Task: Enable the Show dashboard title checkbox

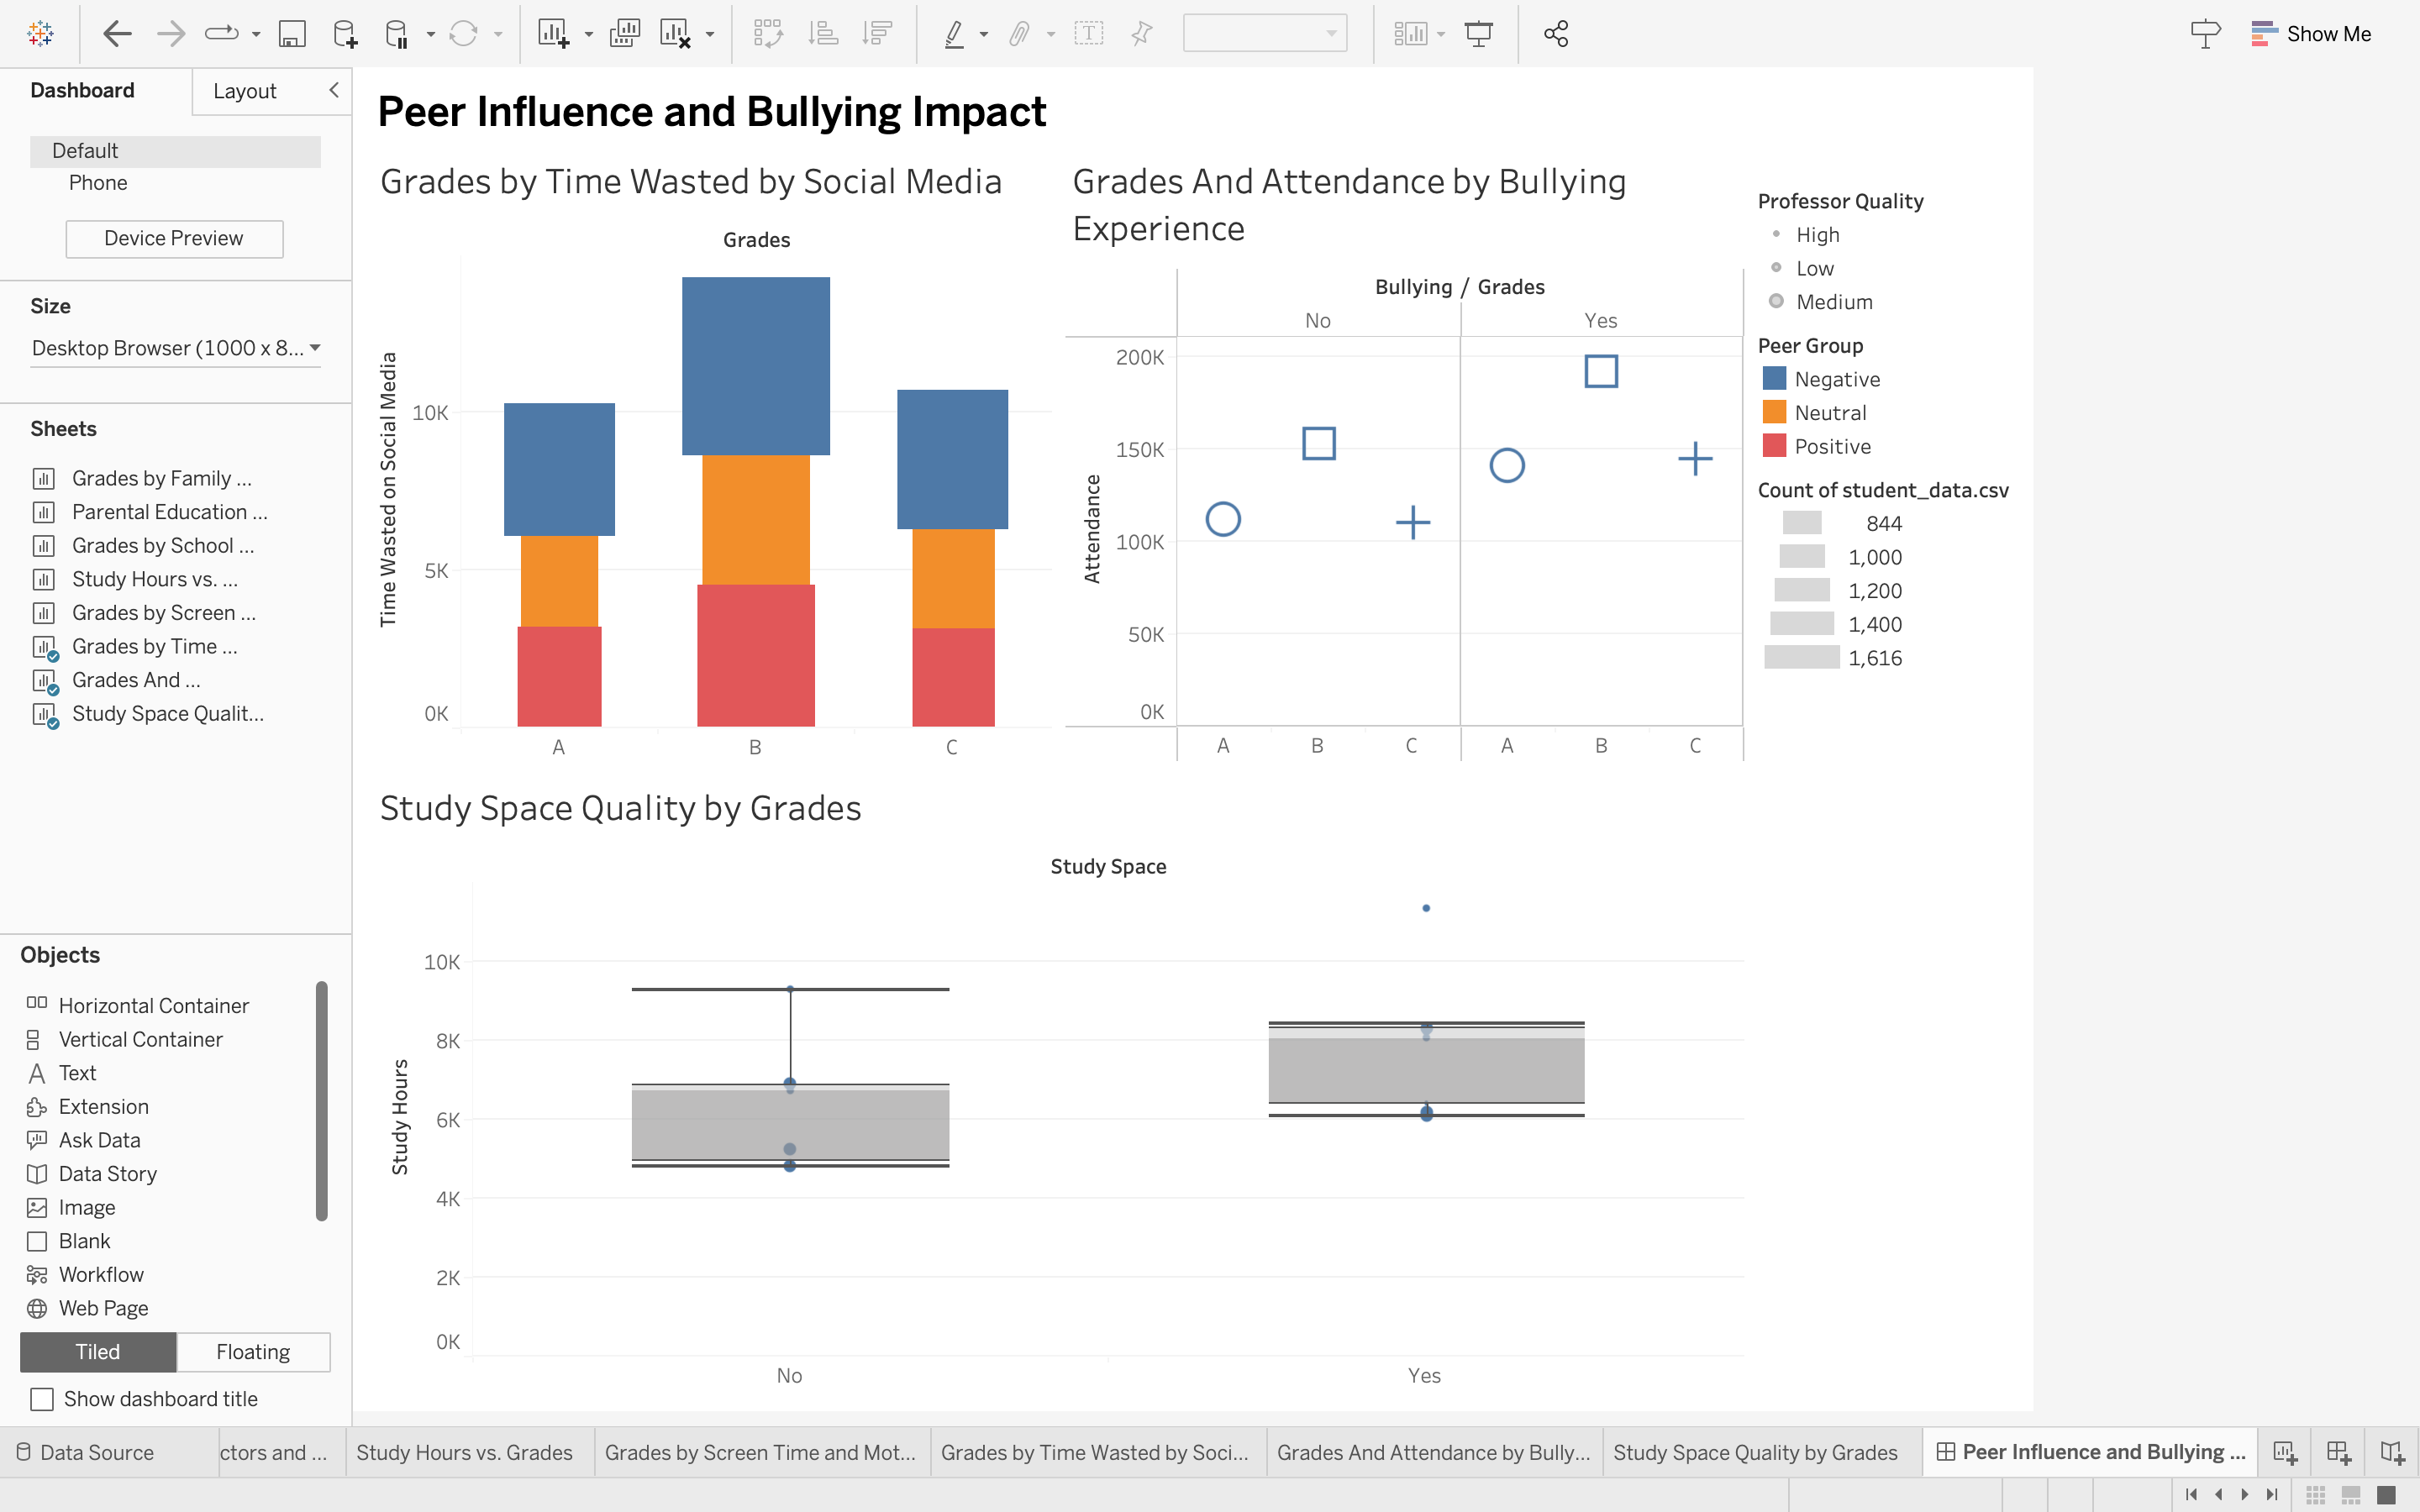Action: pyautogui.click(x=42, y=1399)
